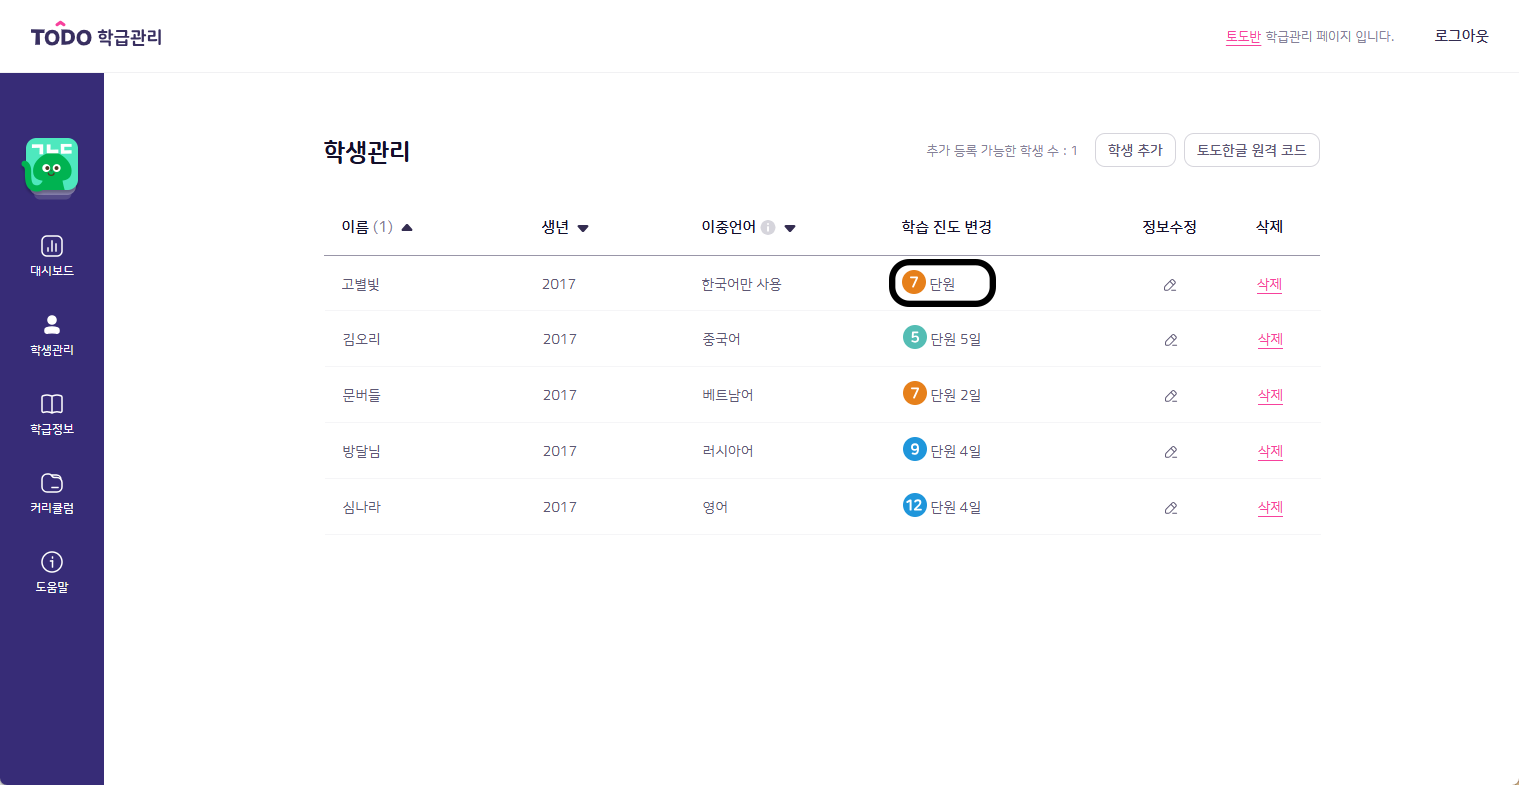Select the student name 심나라
Image resolution: width=1519 pixels, height=785 pixels.
(x=362, y=507)
